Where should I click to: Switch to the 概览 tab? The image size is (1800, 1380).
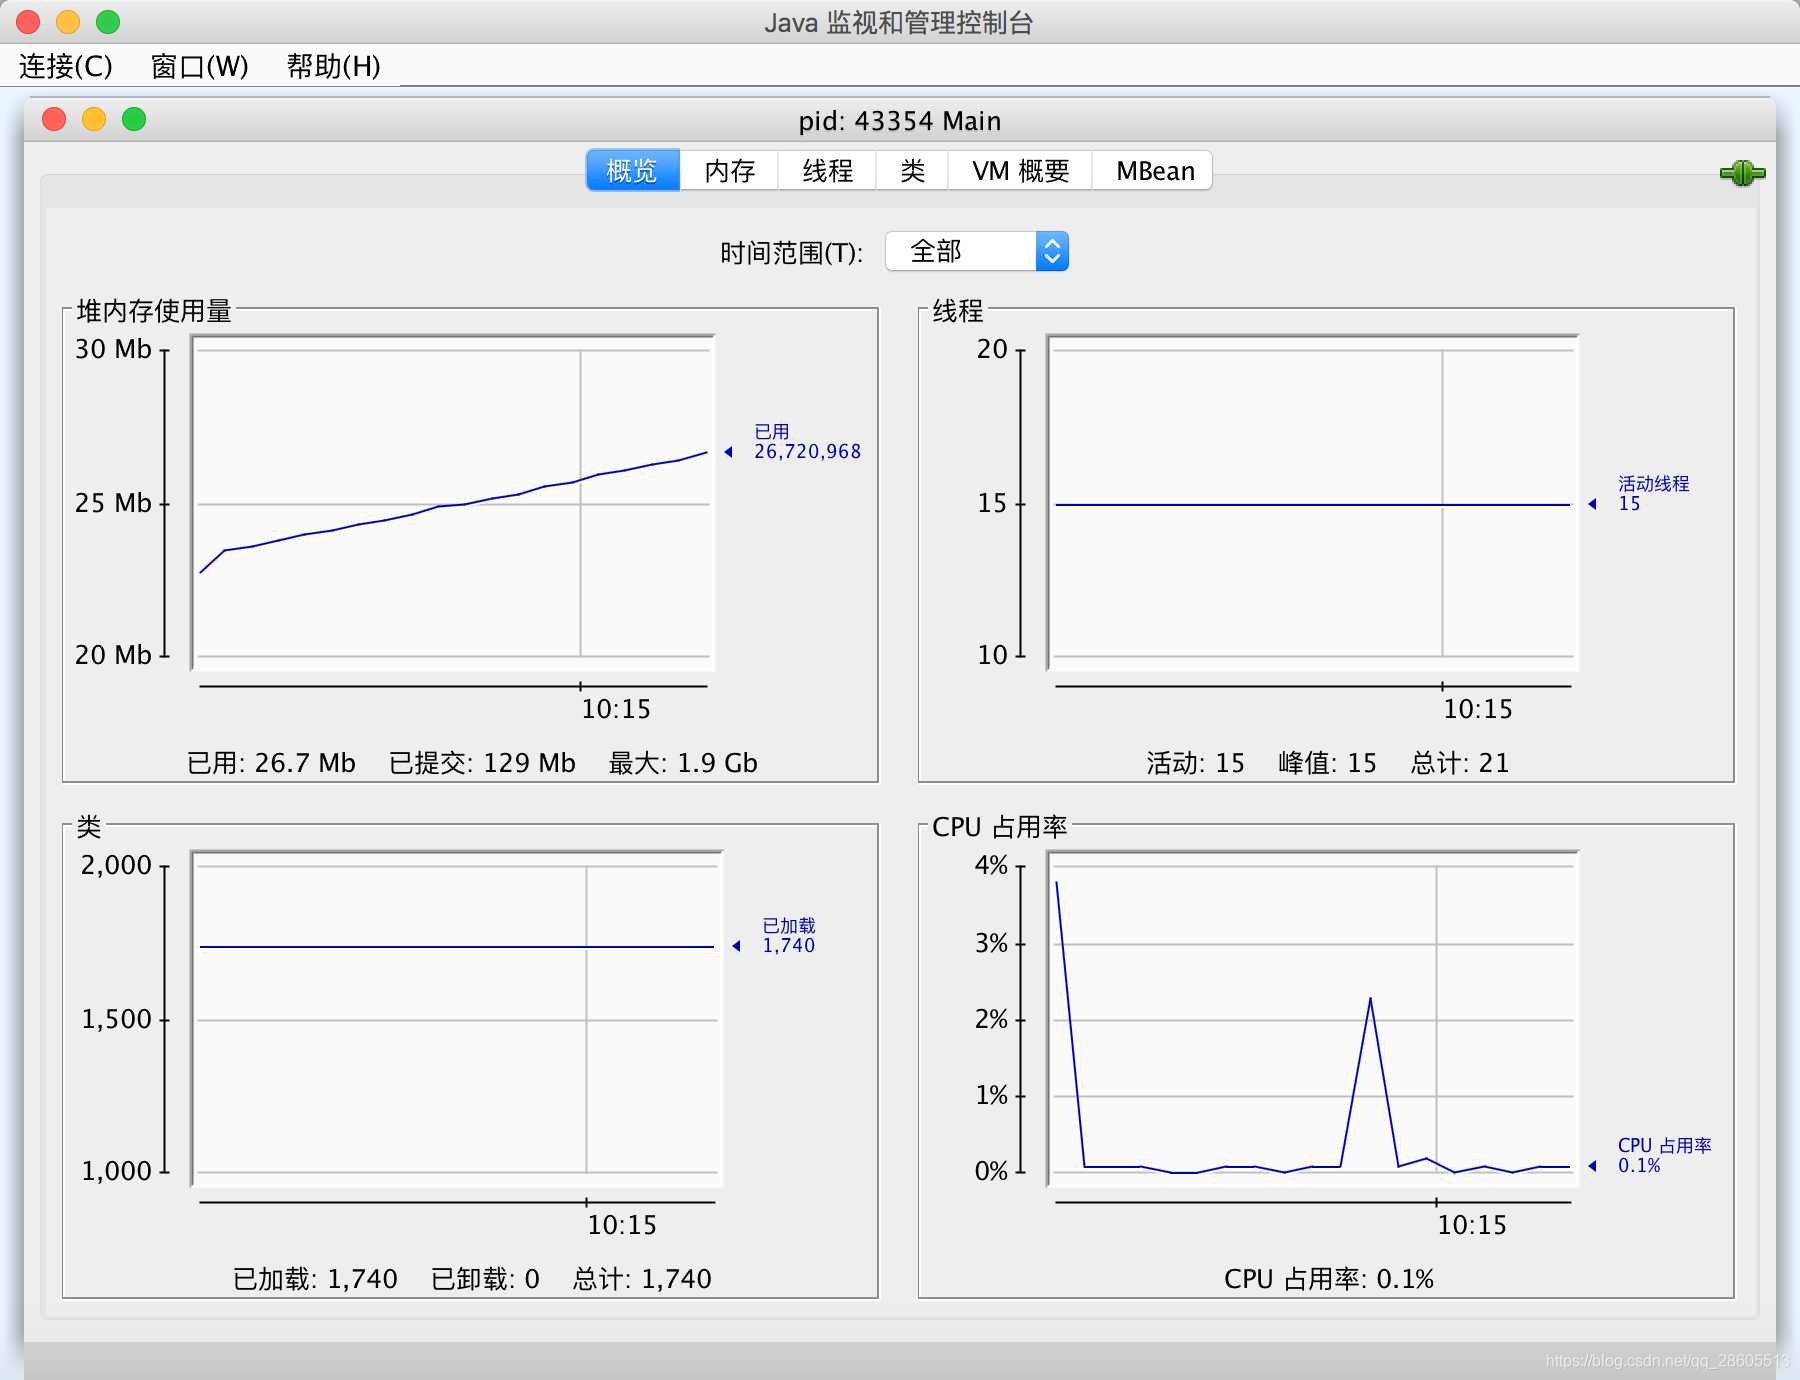632,171
